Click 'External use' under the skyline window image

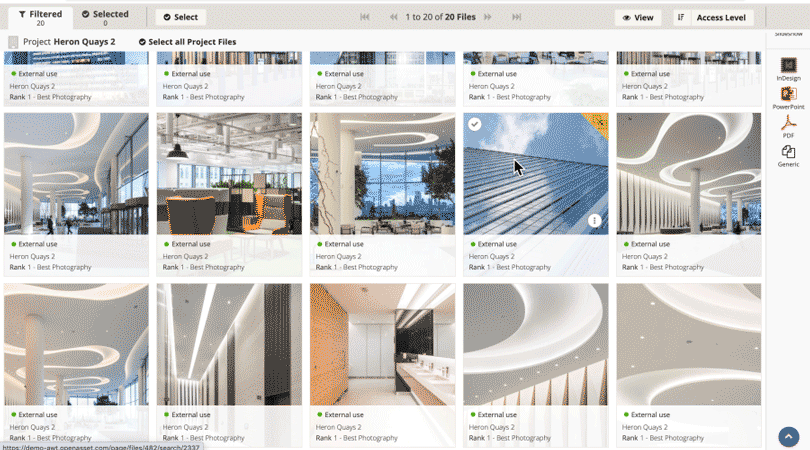tap(344, 244)
